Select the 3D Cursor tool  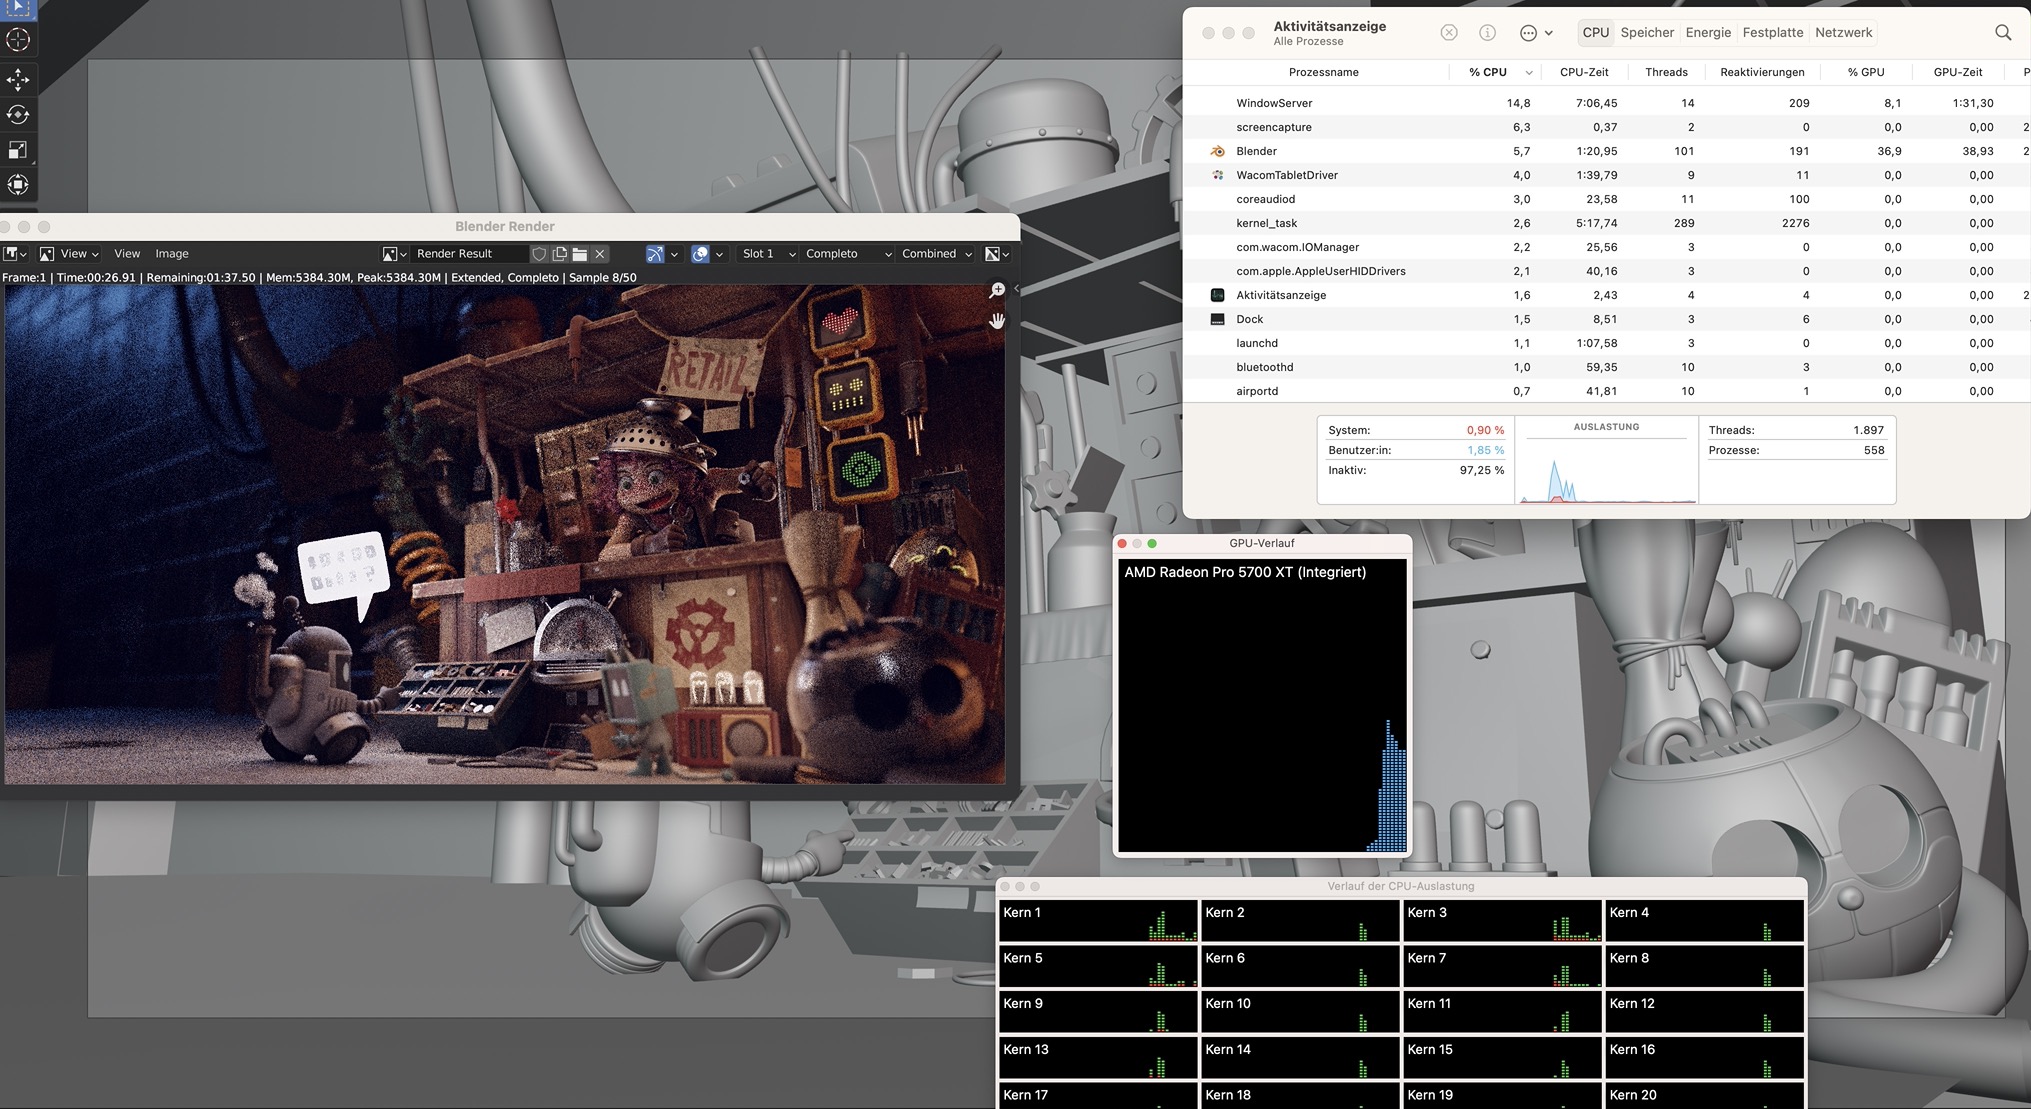pos(18,40)
